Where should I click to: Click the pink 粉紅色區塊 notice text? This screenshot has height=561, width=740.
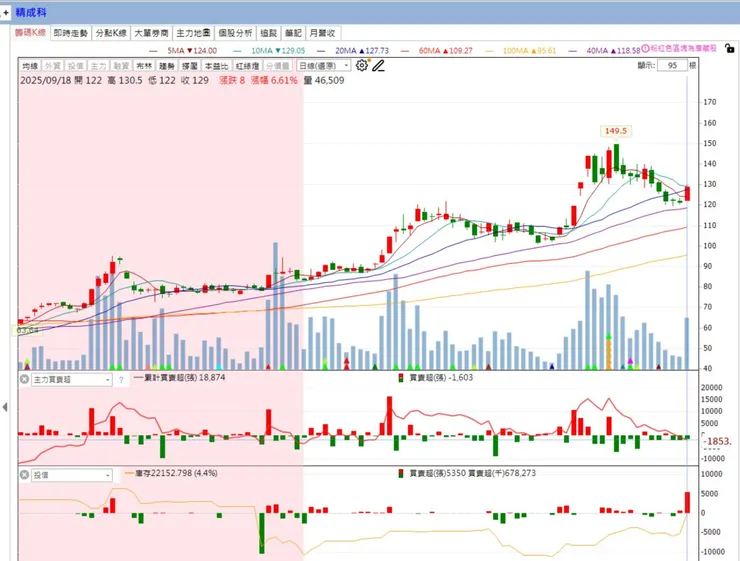pyautogui.click(x=684, y=48)
